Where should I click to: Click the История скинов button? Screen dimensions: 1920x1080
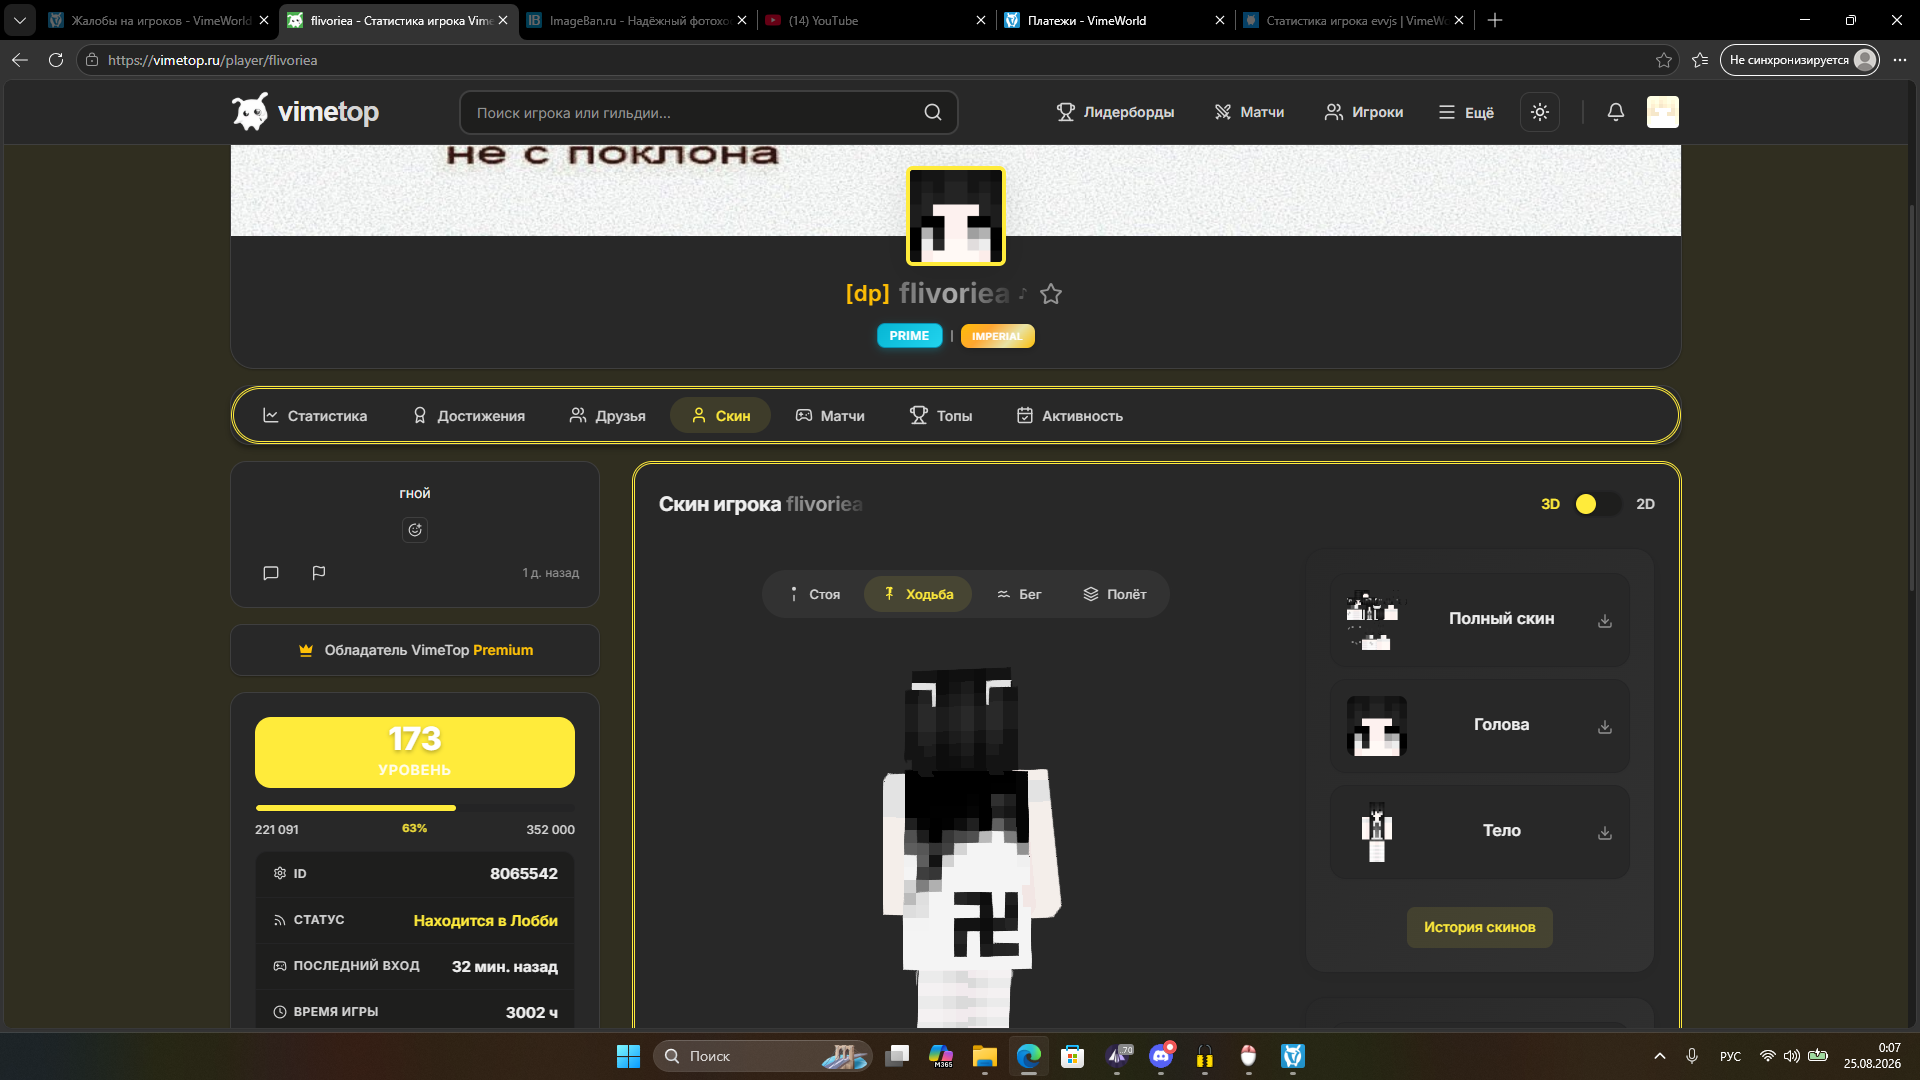[x=1479, y=927]
